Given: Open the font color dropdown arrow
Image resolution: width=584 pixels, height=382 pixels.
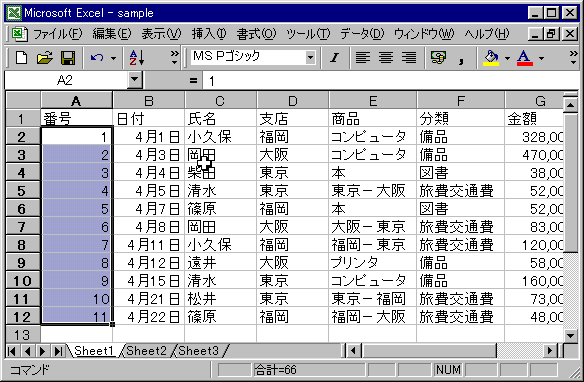Looking at the screenshot, I should click(541, 58).
